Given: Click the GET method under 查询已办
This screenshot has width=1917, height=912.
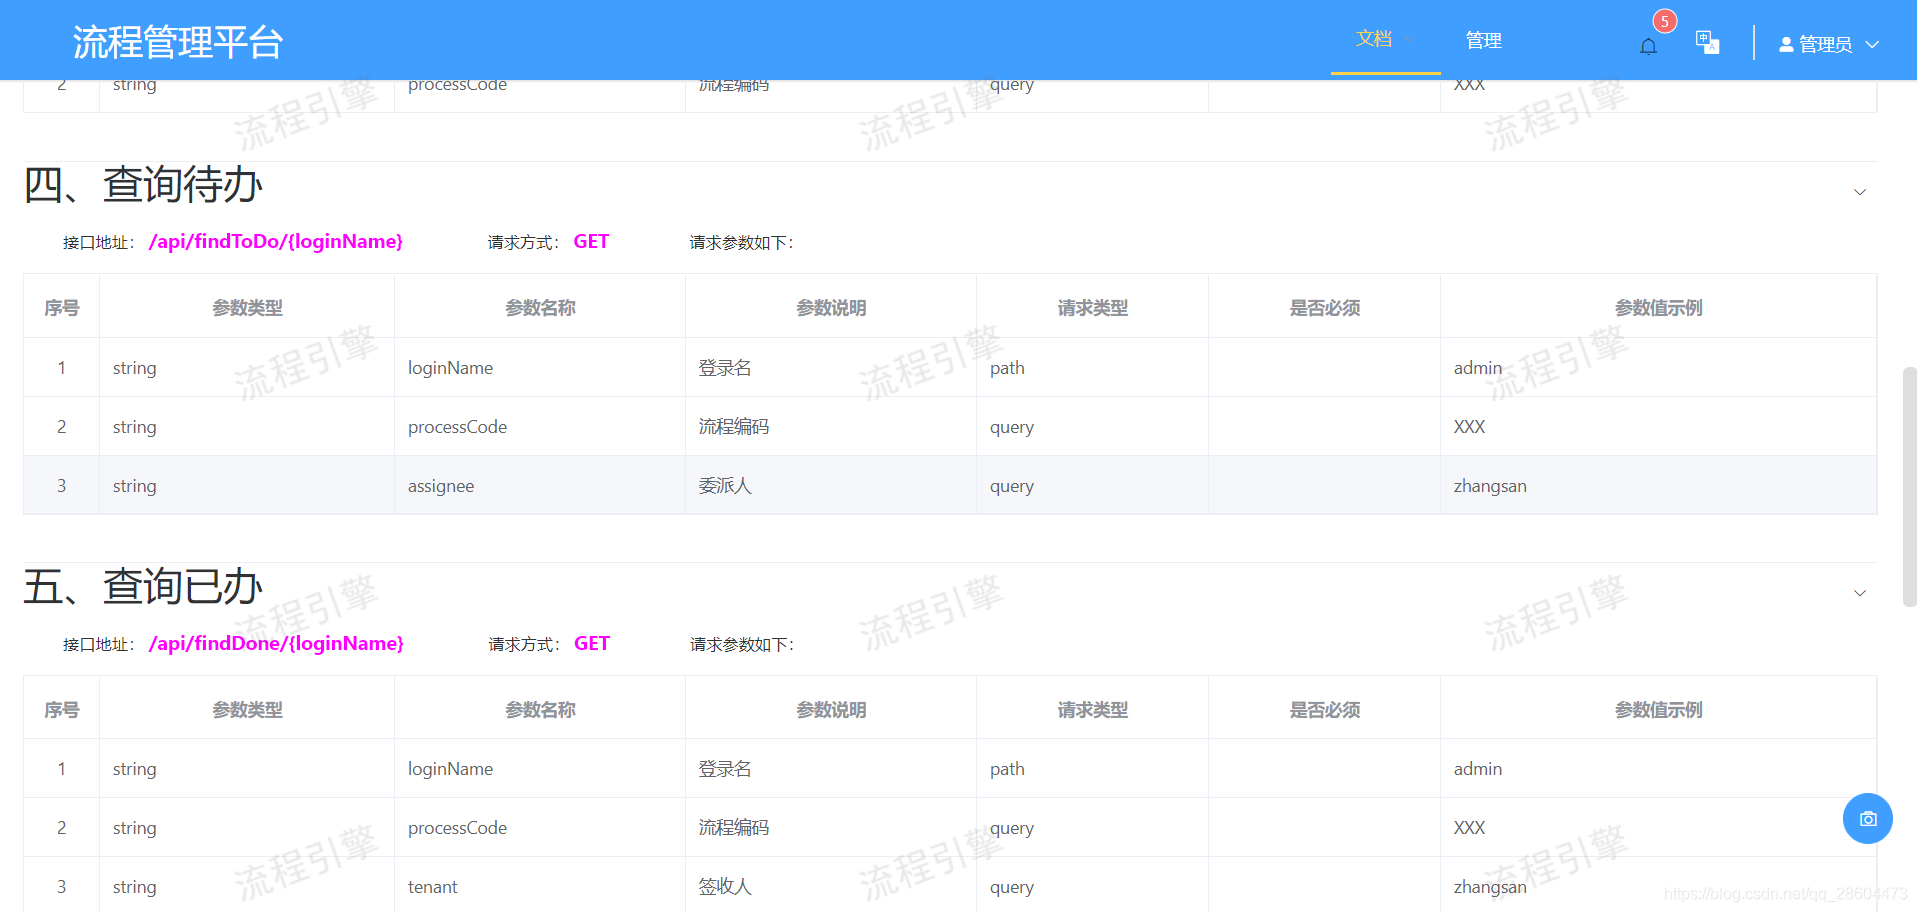Looking at the screenshot, I should [x=592, y=643].
